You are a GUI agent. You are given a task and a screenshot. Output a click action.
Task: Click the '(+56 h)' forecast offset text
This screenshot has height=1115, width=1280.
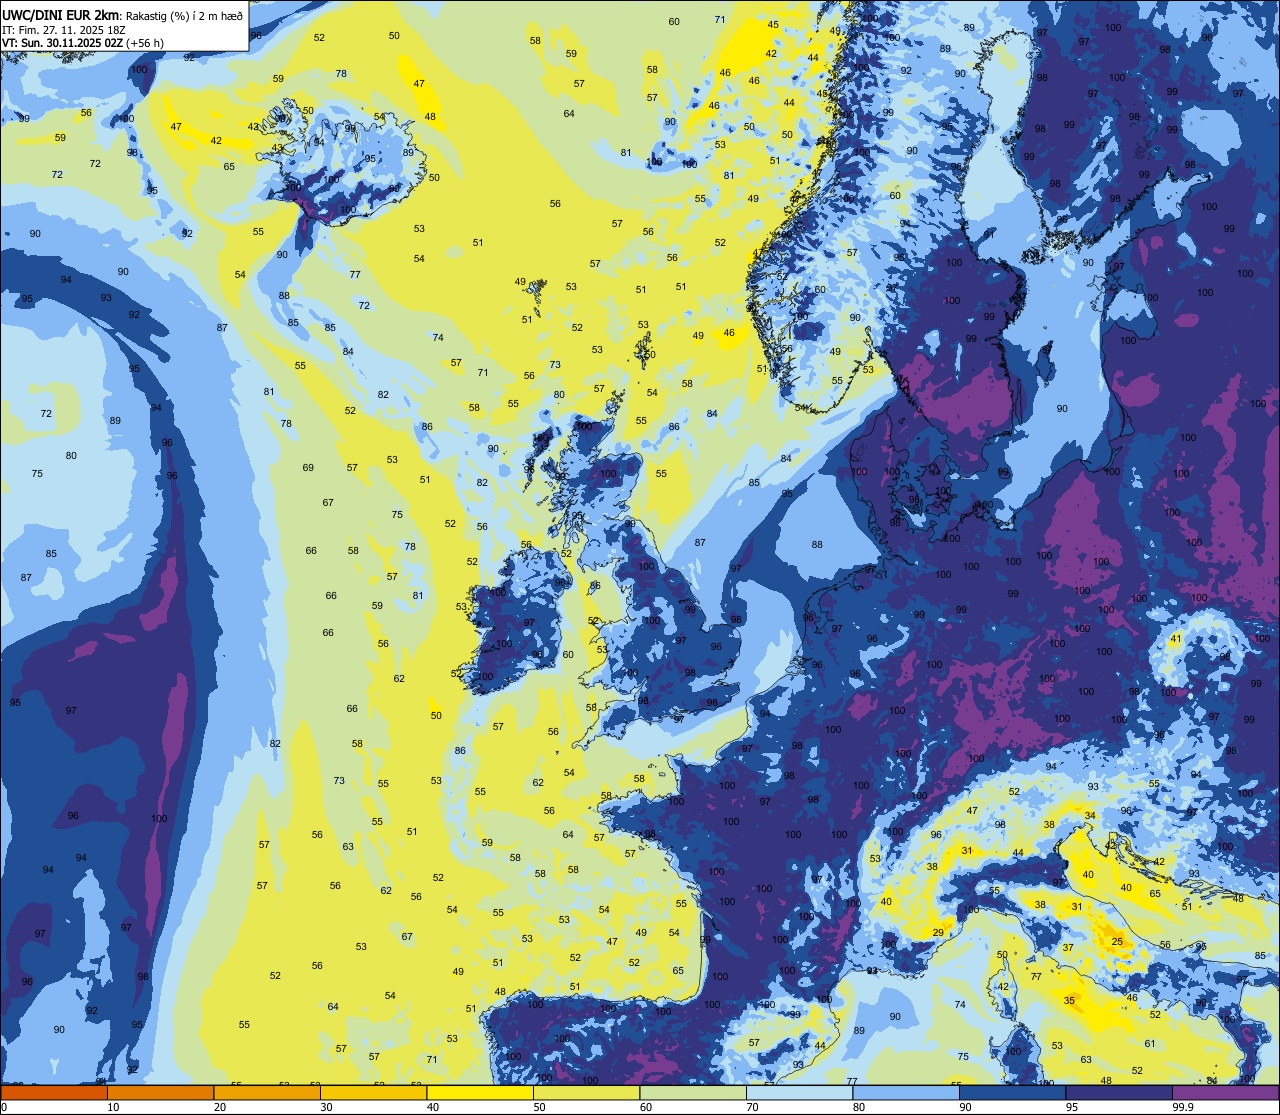click(x=146, y=43)
